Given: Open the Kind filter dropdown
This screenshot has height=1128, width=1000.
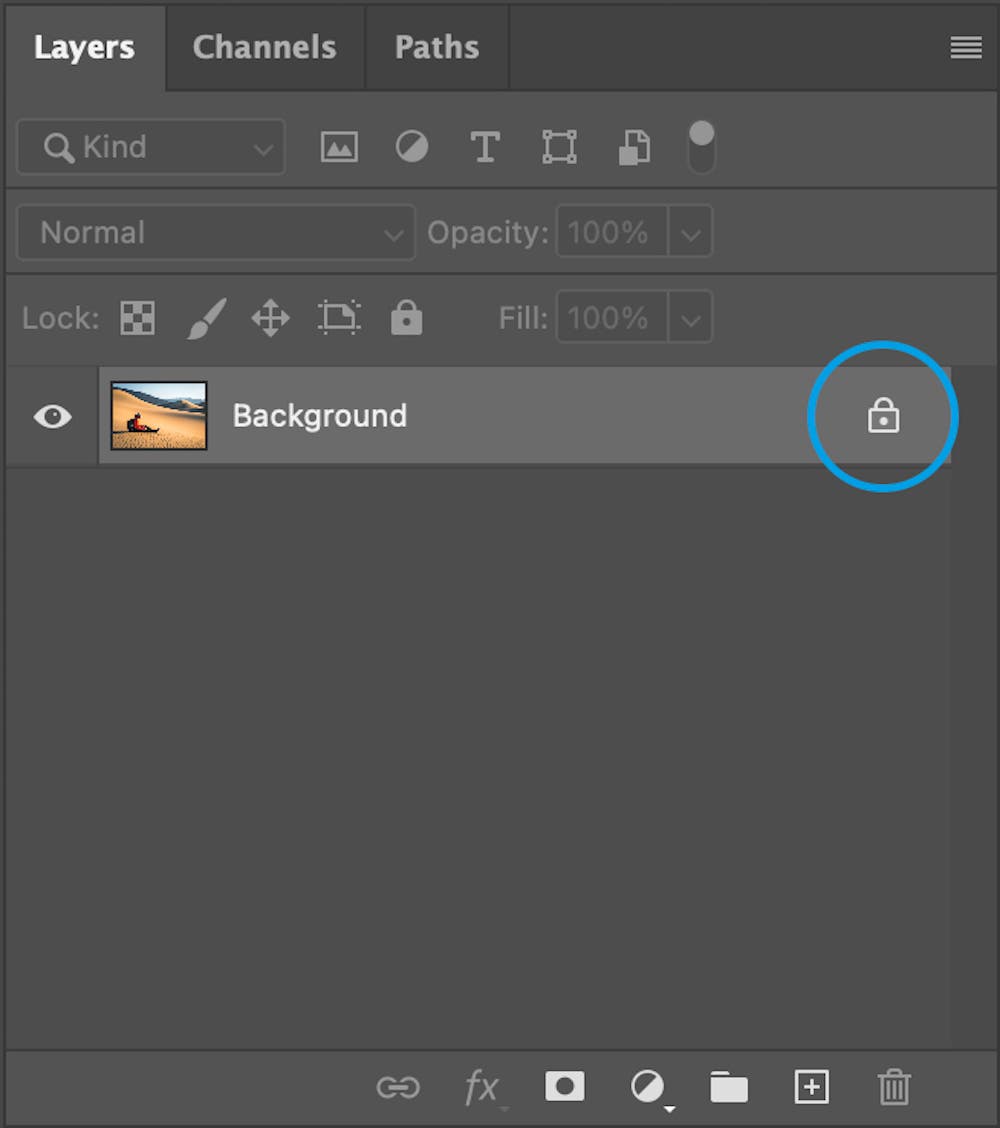Looking at the screenshot, I should click(x=150, y=146).
